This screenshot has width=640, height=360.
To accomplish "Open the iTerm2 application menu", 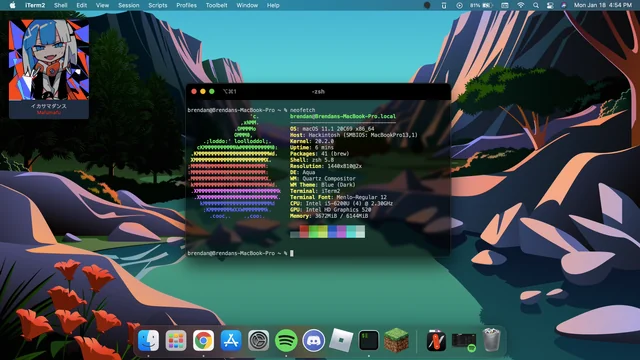I will point(35,5).
